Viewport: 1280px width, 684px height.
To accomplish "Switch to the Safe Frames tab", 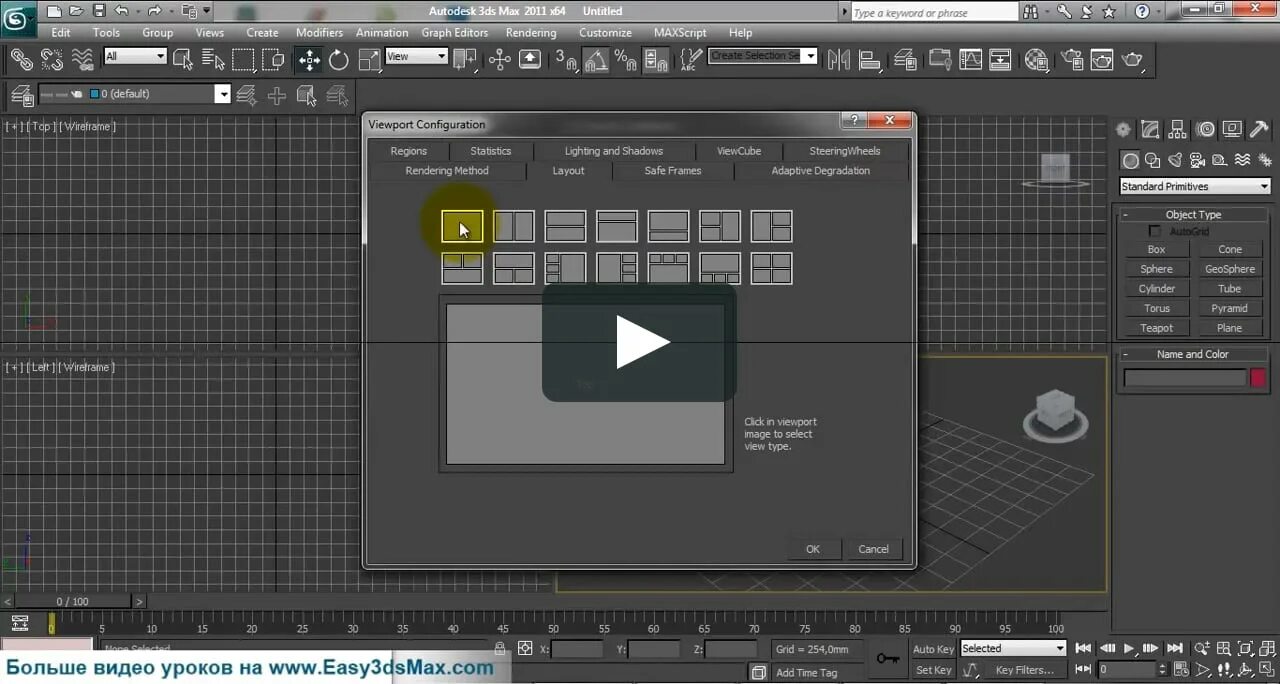I will (672, 170).
